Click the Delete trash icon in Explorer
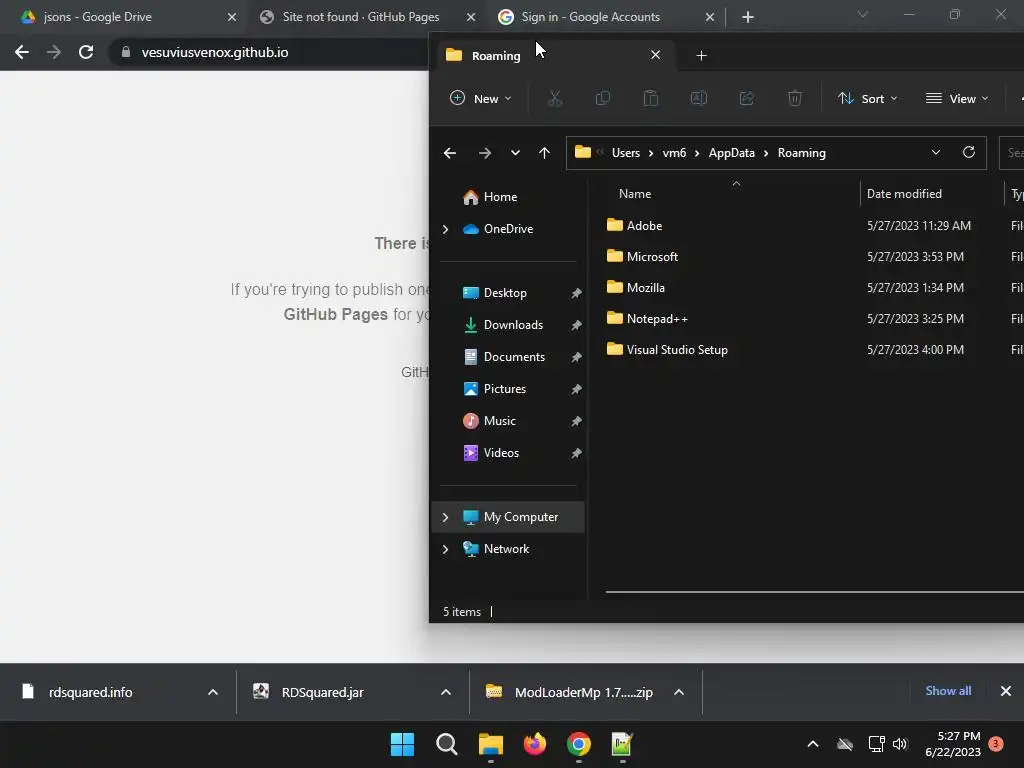The width and height of the screenshot is (1024, 768). [794, 99]
